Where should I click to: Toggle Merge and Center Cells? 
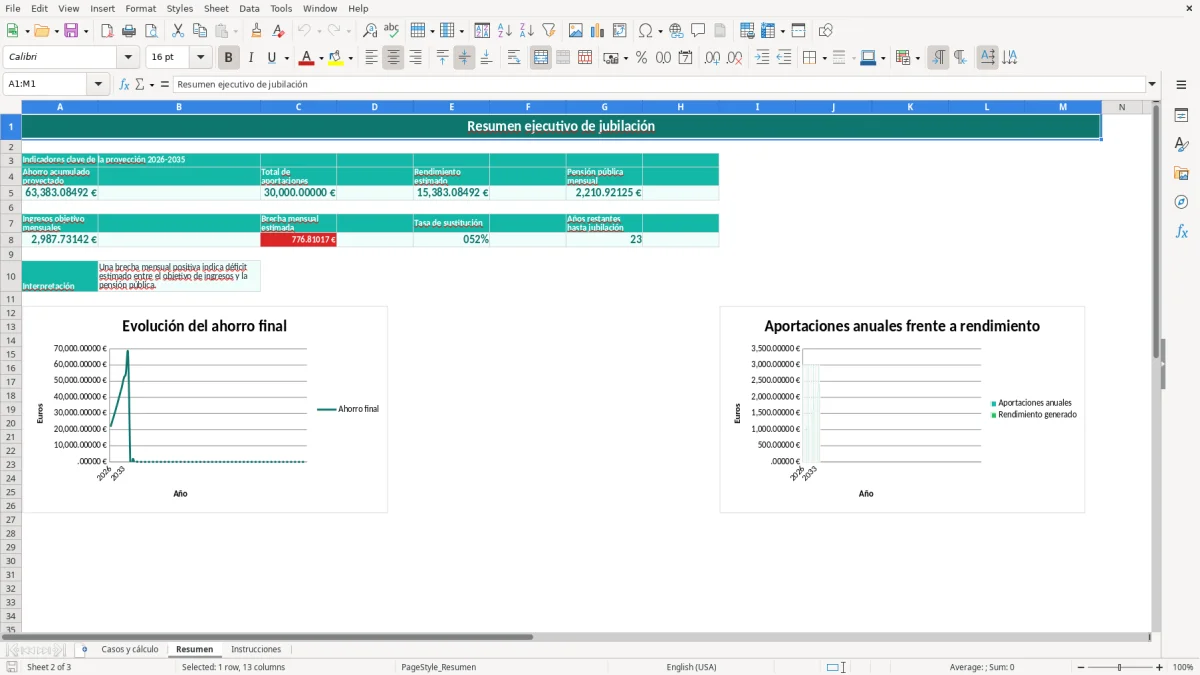coord(541,58)
